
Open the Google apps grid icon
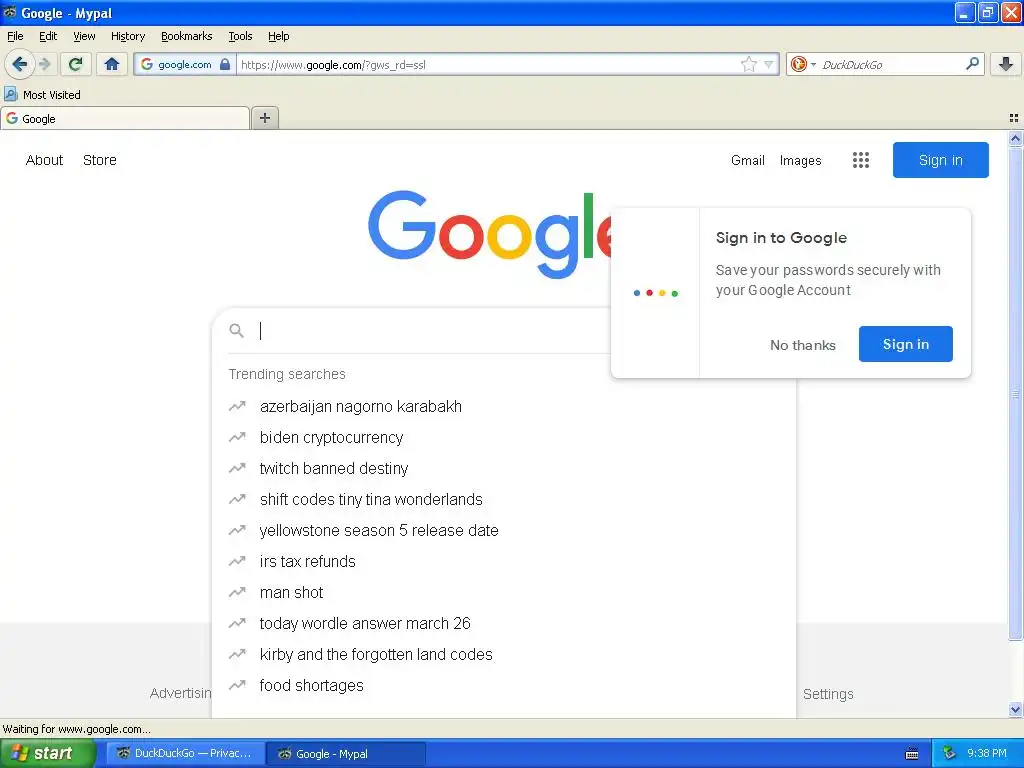click(x=861, y=160)
